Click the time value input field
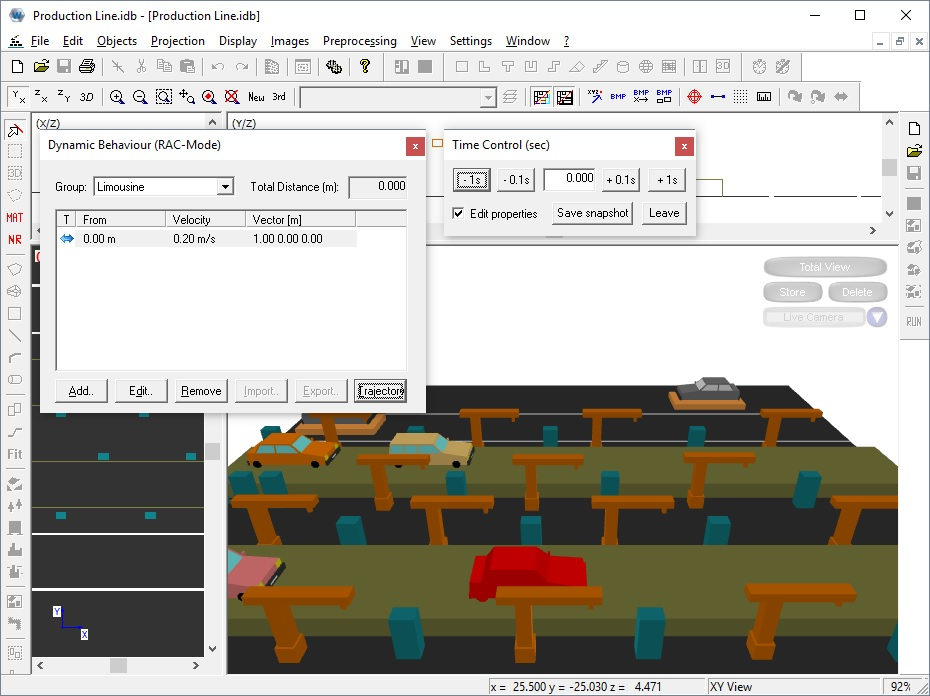 click(569, 179)
